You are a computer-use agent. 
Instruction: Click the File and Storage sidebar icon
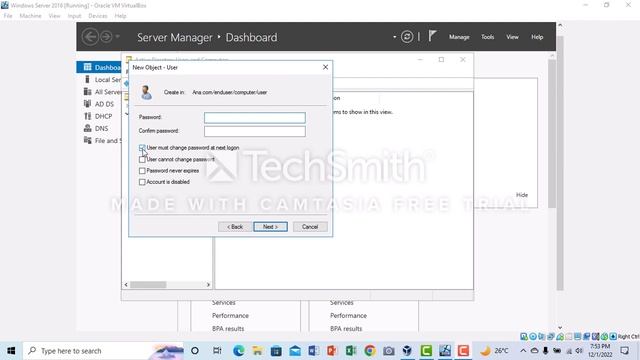87,140
